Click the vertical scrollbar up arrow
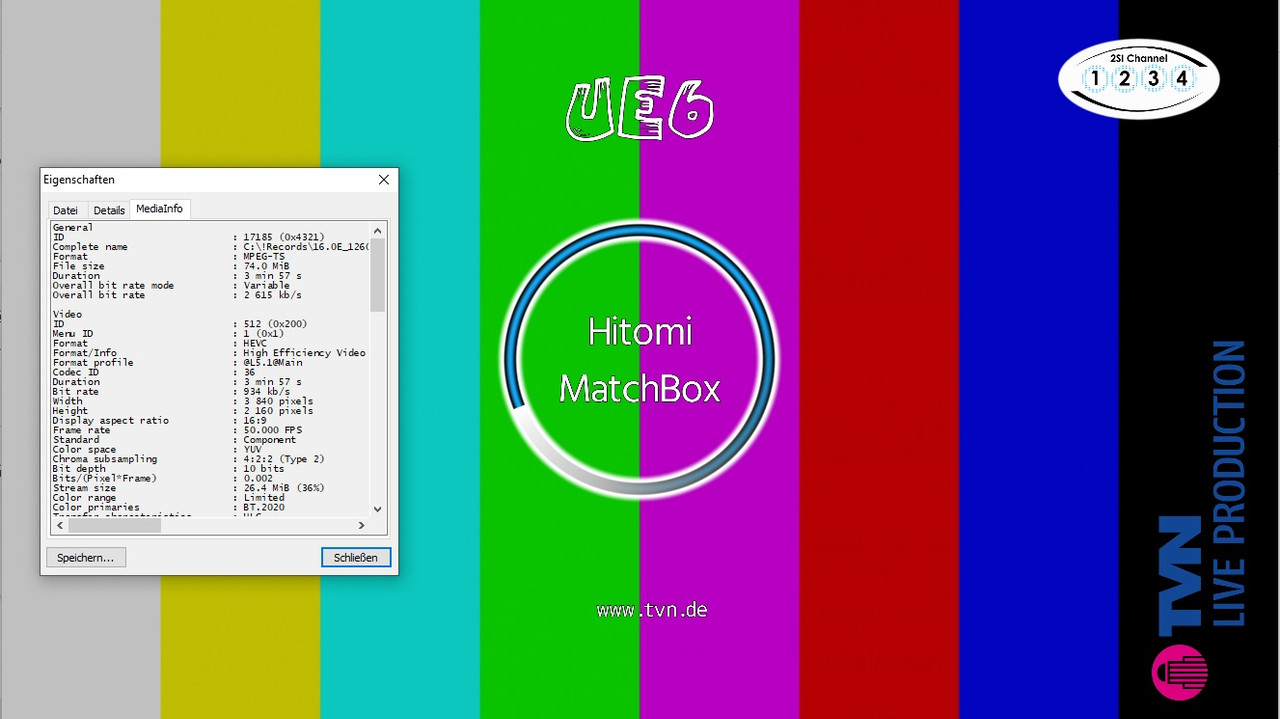Viewport: 1280px width, 719px height. point(377,231)
